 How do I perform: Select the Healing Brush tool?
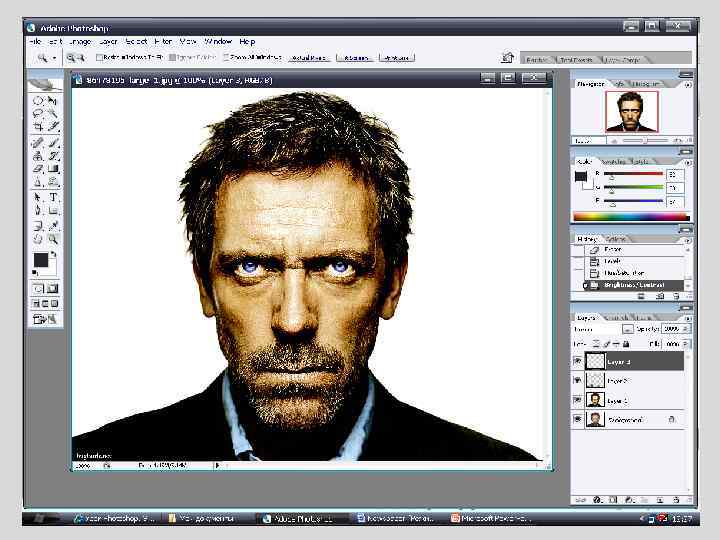pos(38,143)
